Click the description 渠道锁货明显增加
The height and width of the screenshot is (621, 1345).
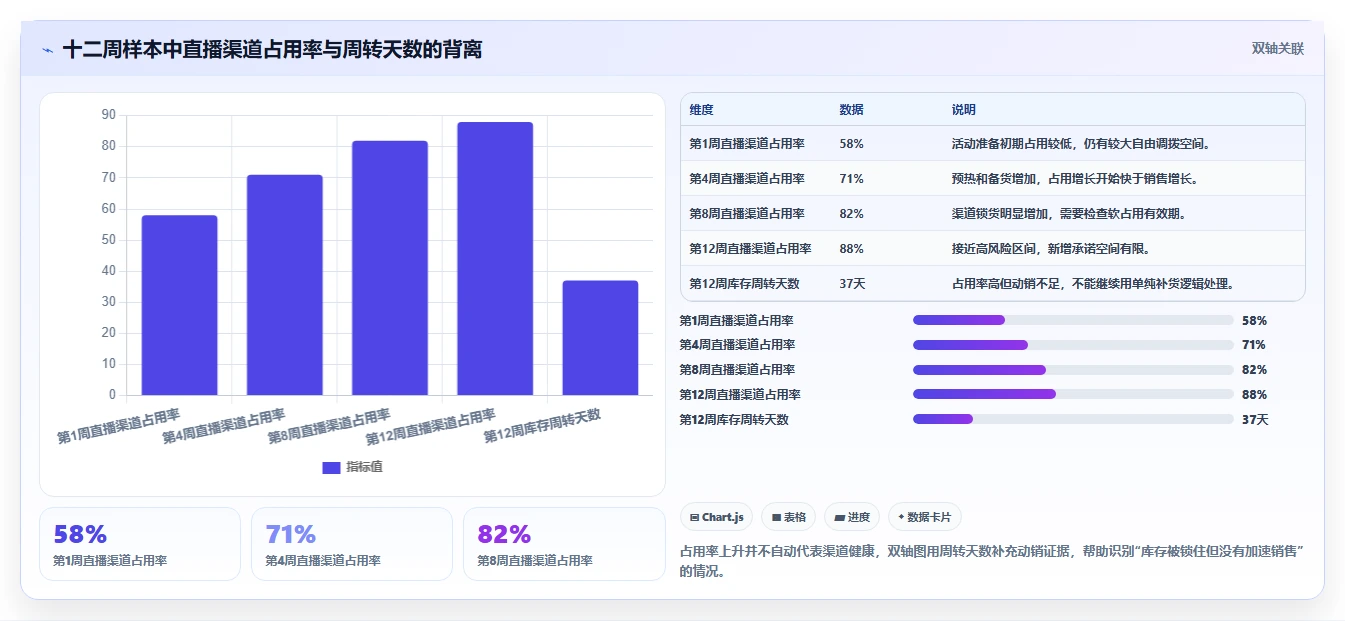pyautogui.click(x=1069, y=214)
